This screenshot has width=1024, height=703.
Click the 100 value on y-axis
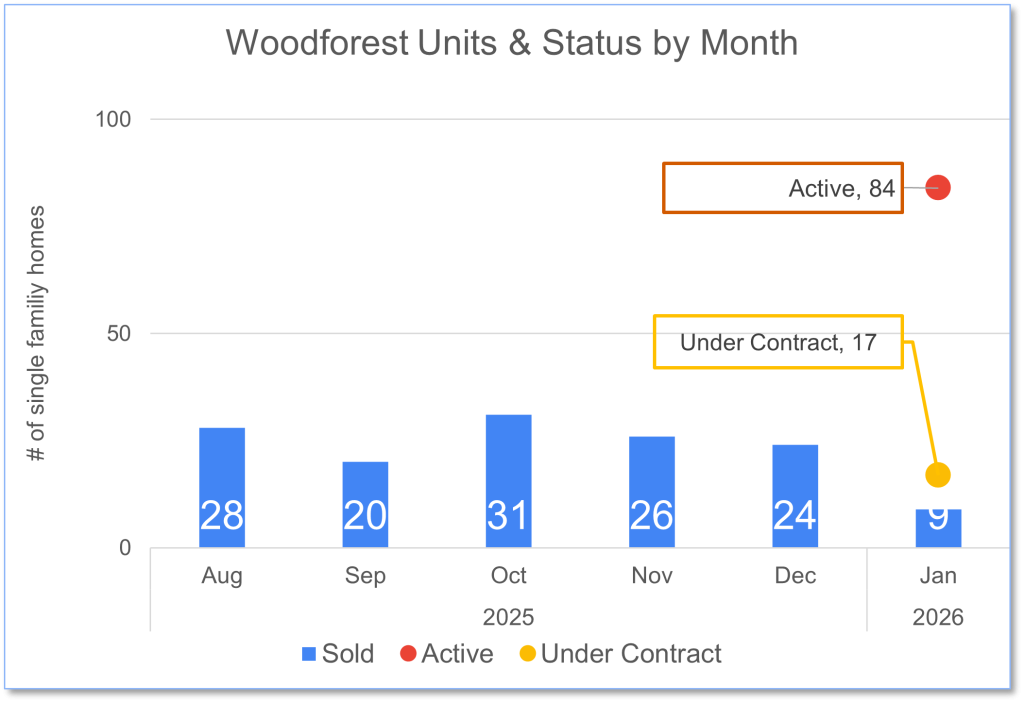point(113,119)
